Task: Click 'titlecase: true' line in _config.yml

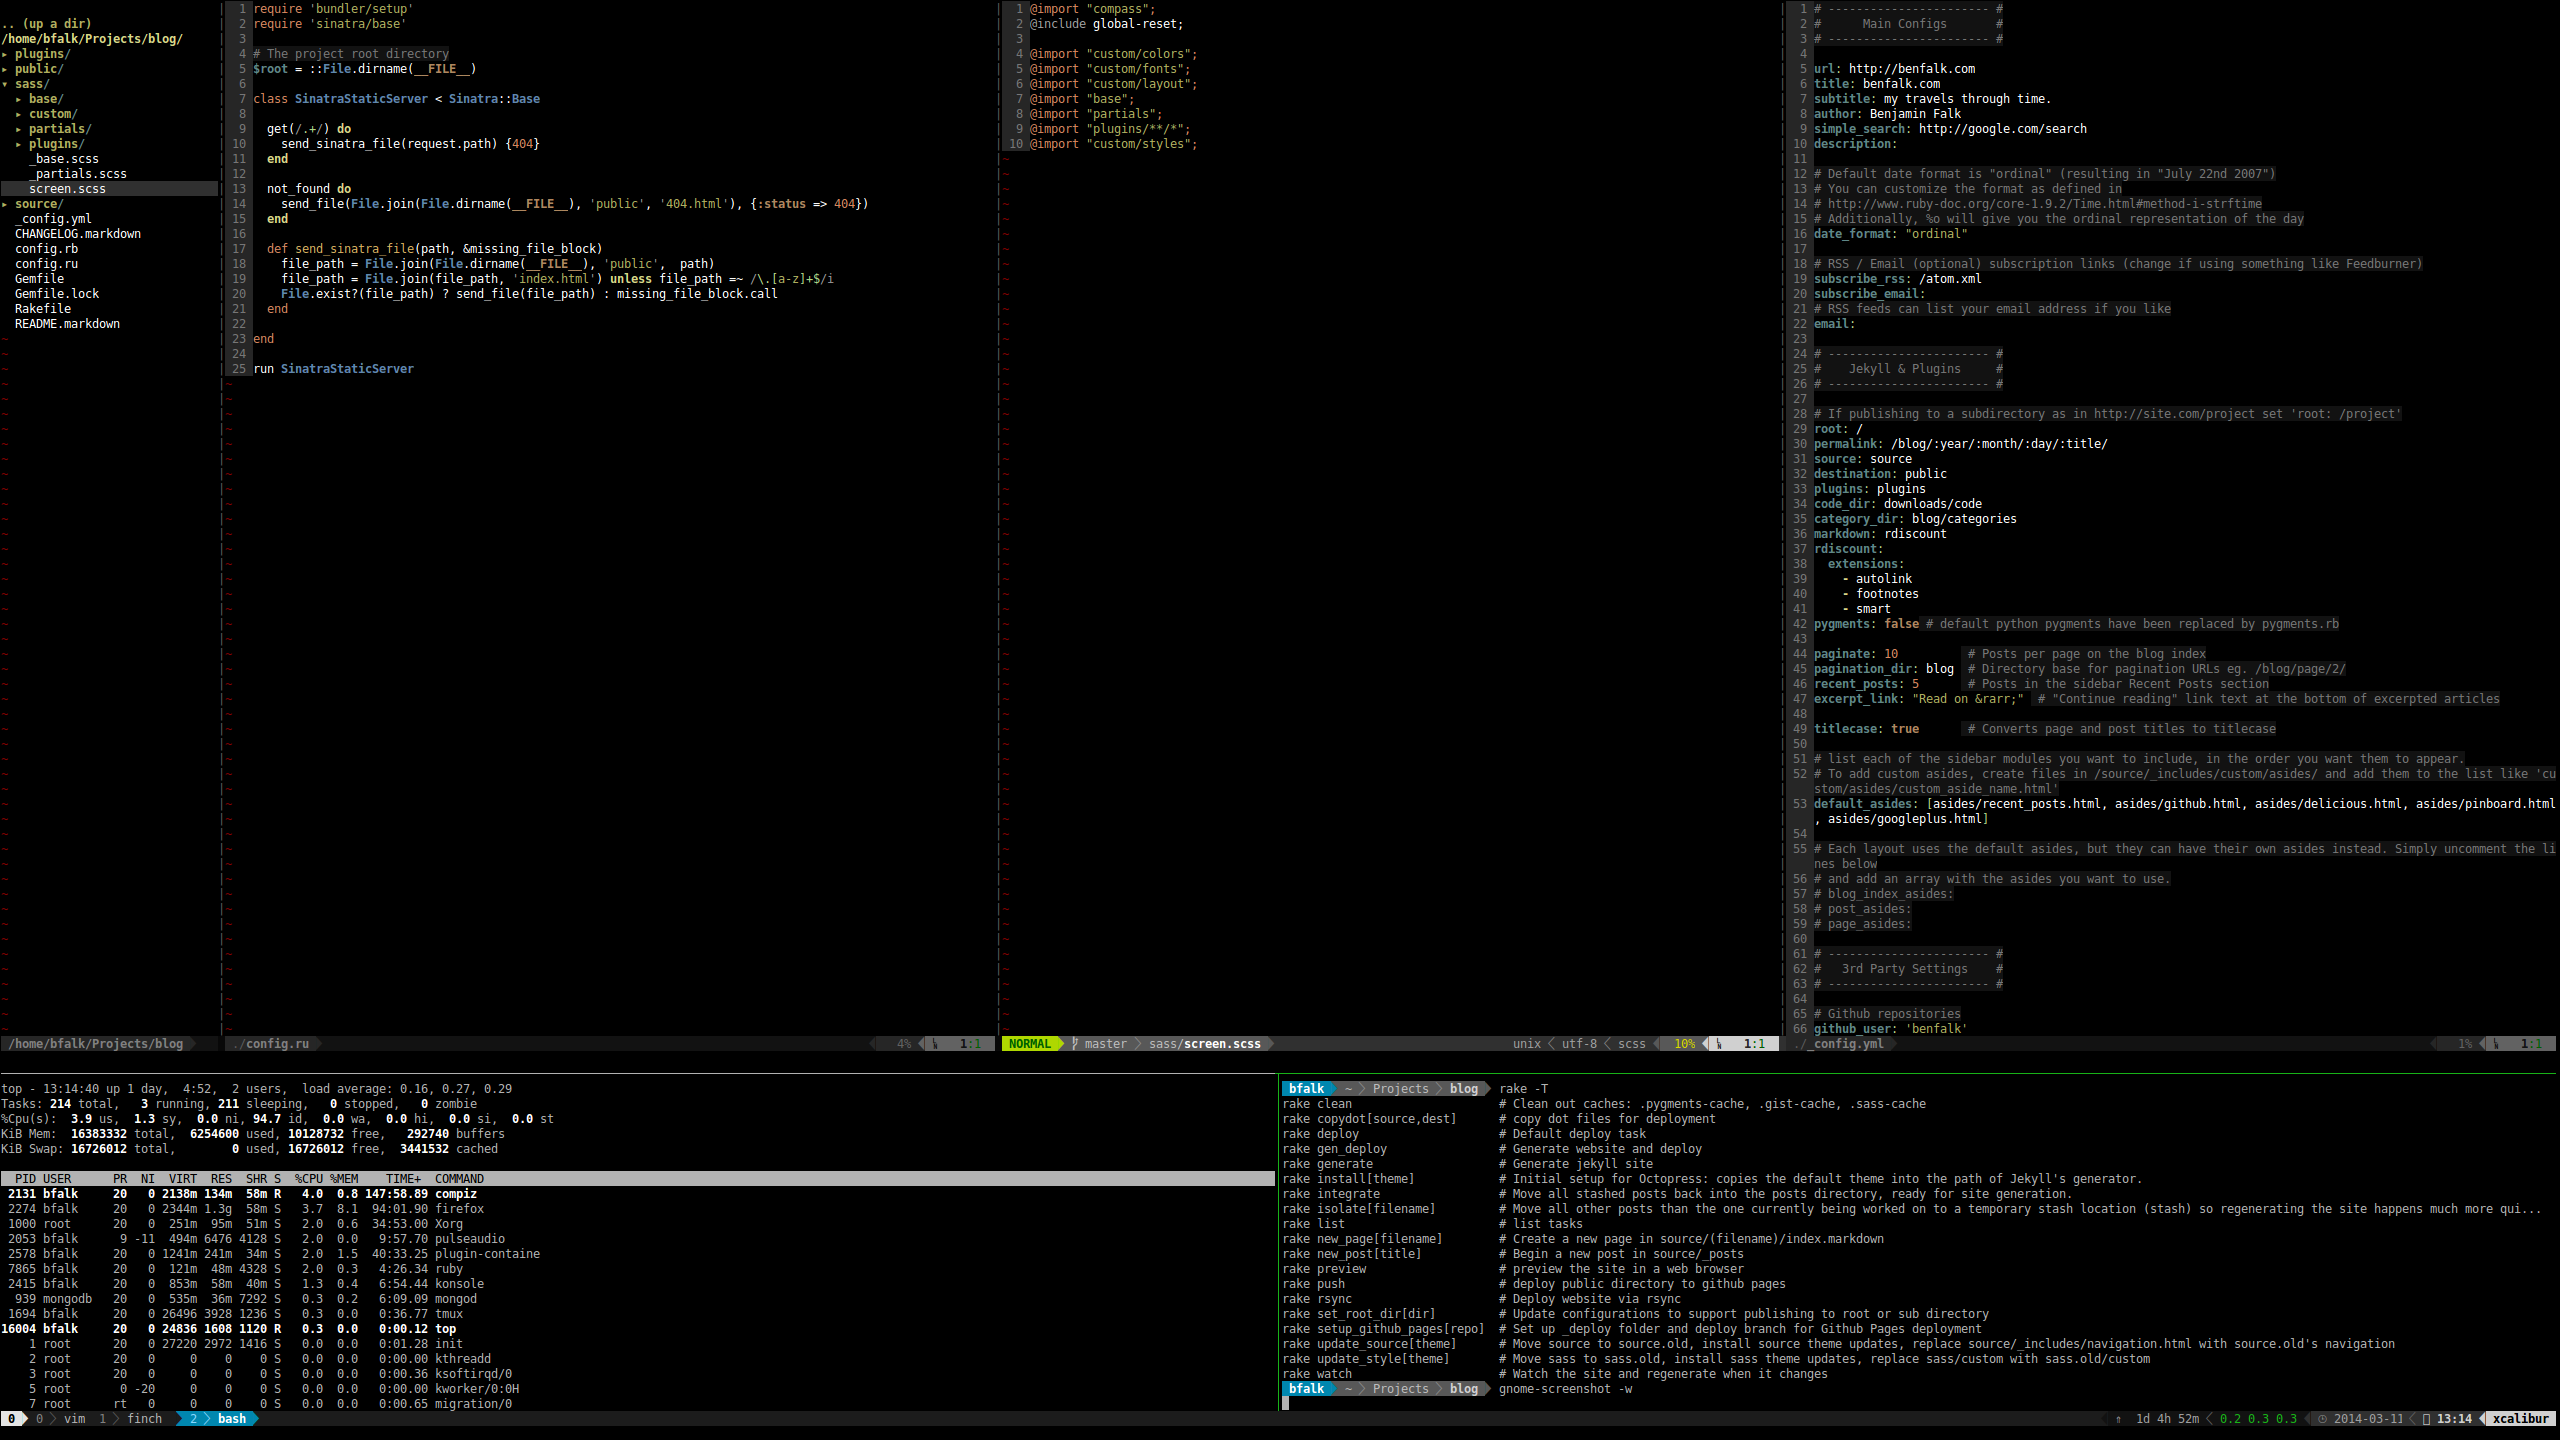Action: pyautogui.click(x=1866, y=729)
